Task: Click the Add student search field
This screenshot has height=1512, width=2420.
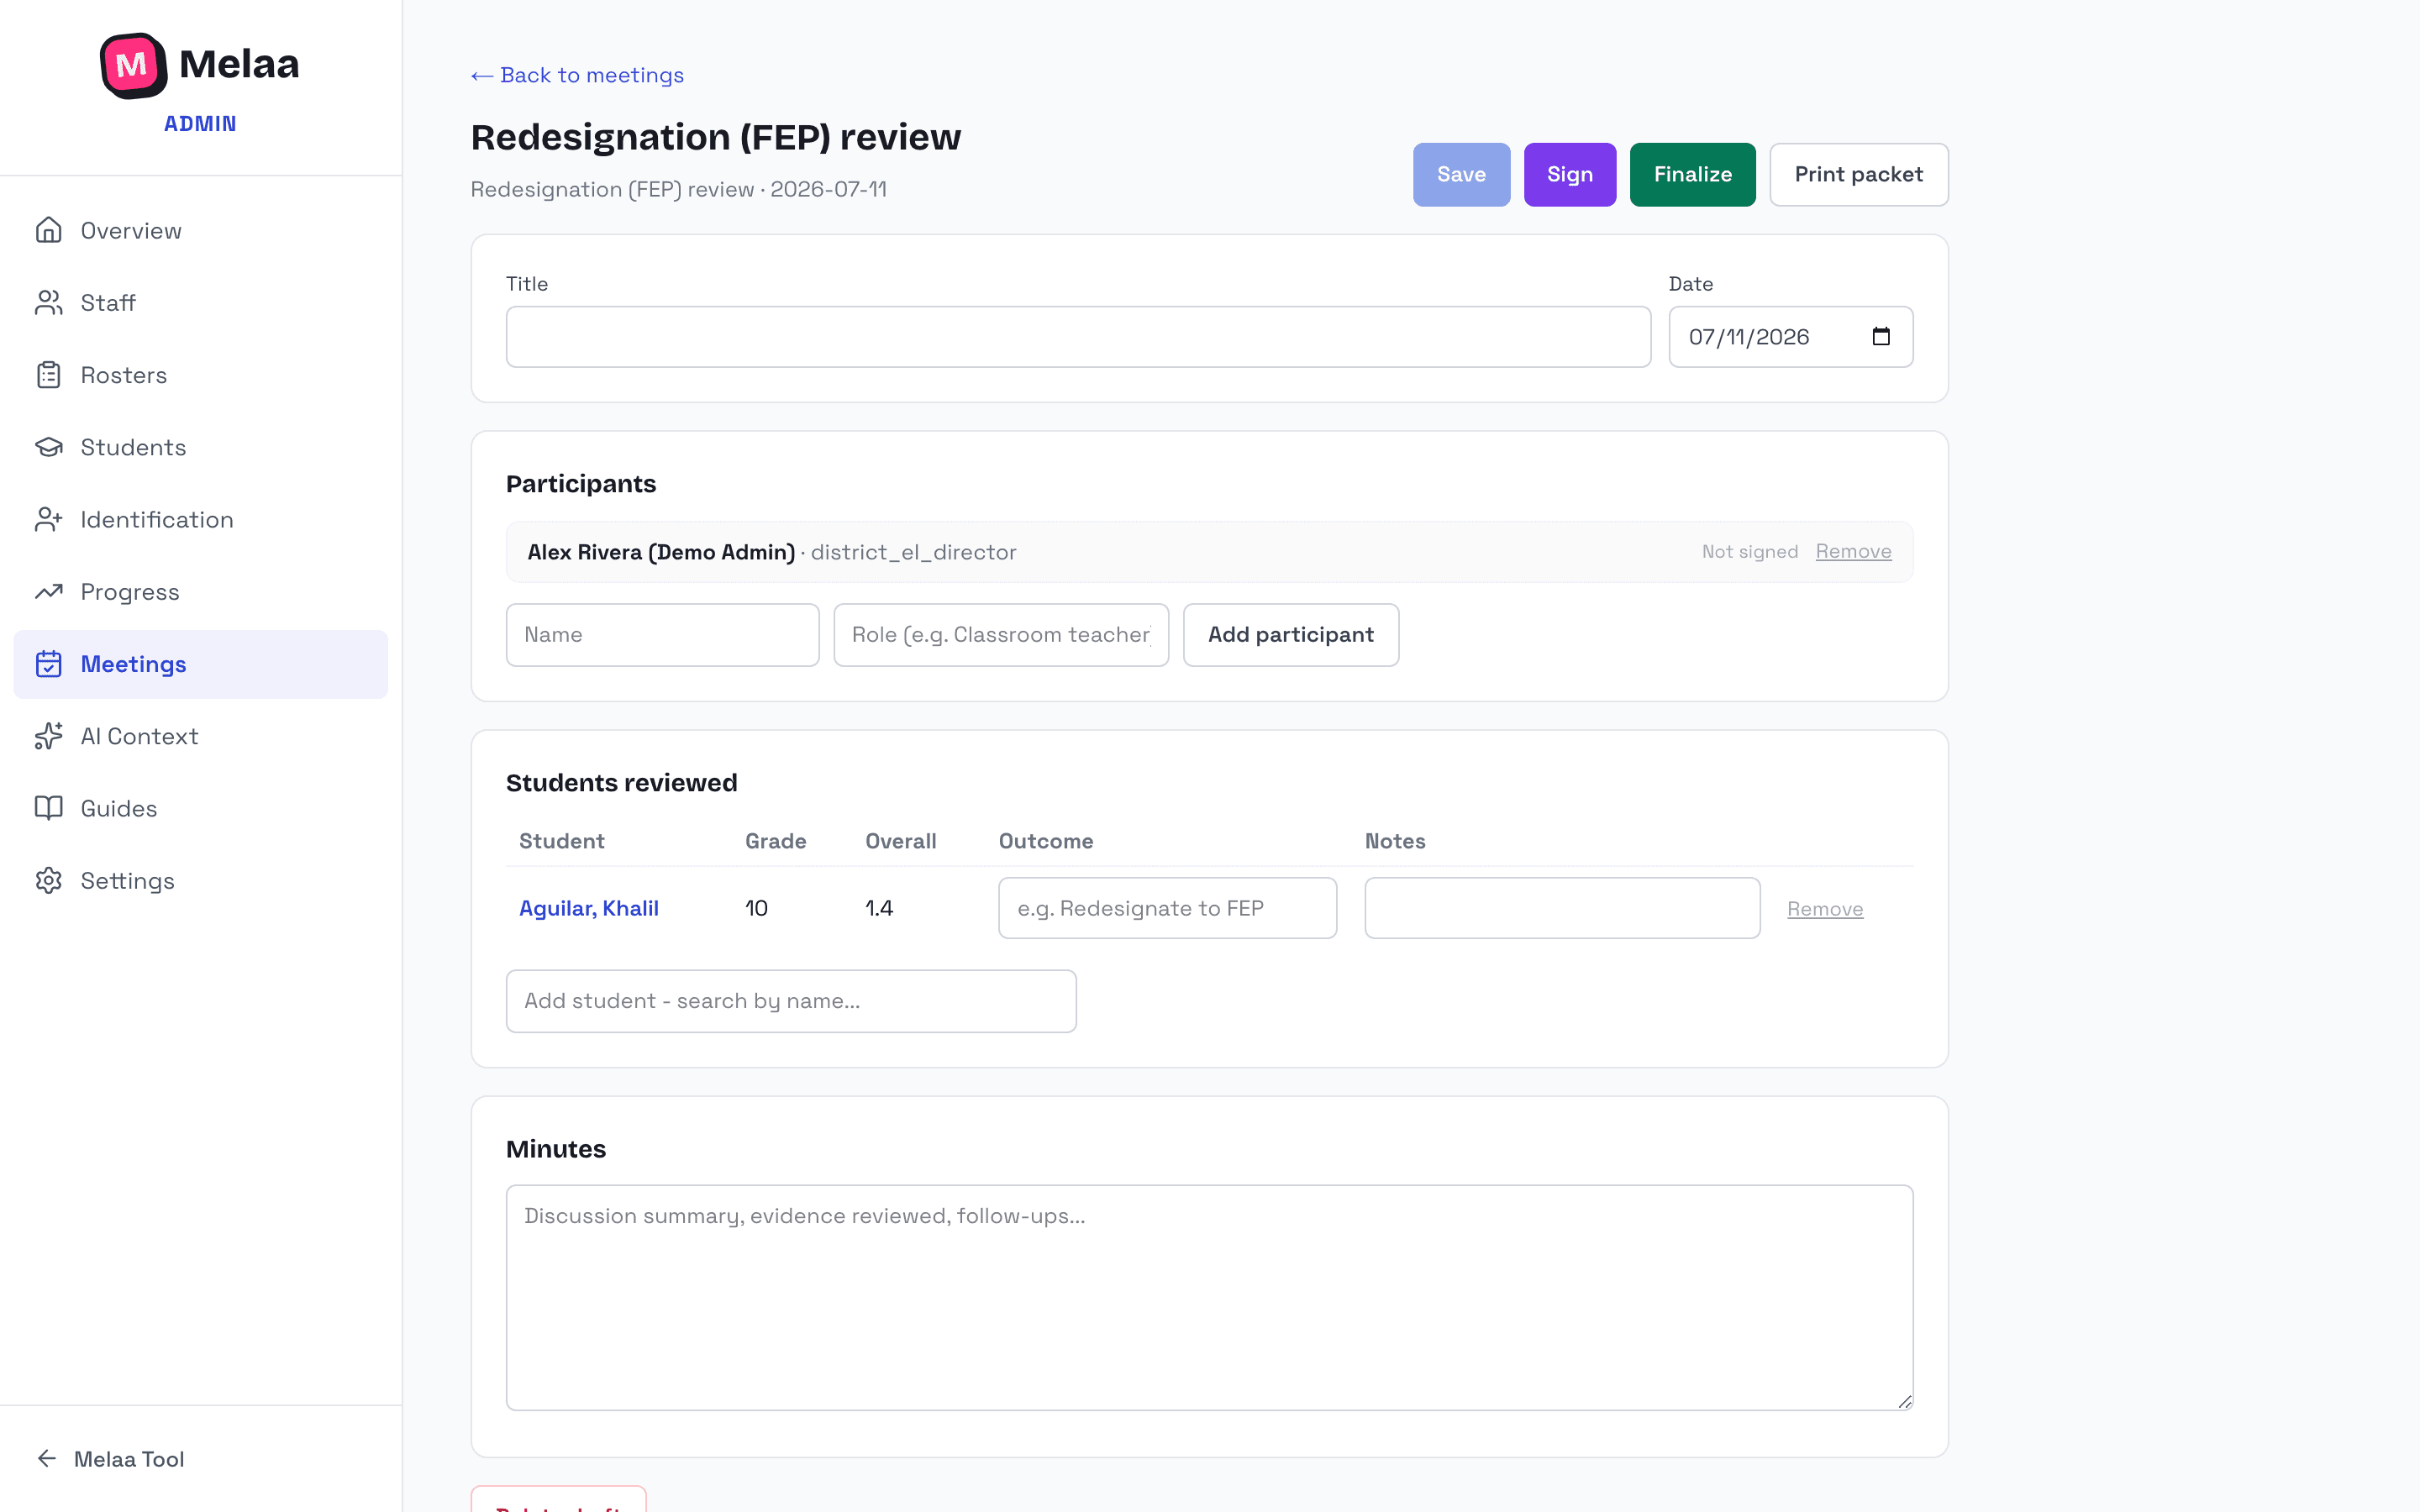Action: 791,1000
